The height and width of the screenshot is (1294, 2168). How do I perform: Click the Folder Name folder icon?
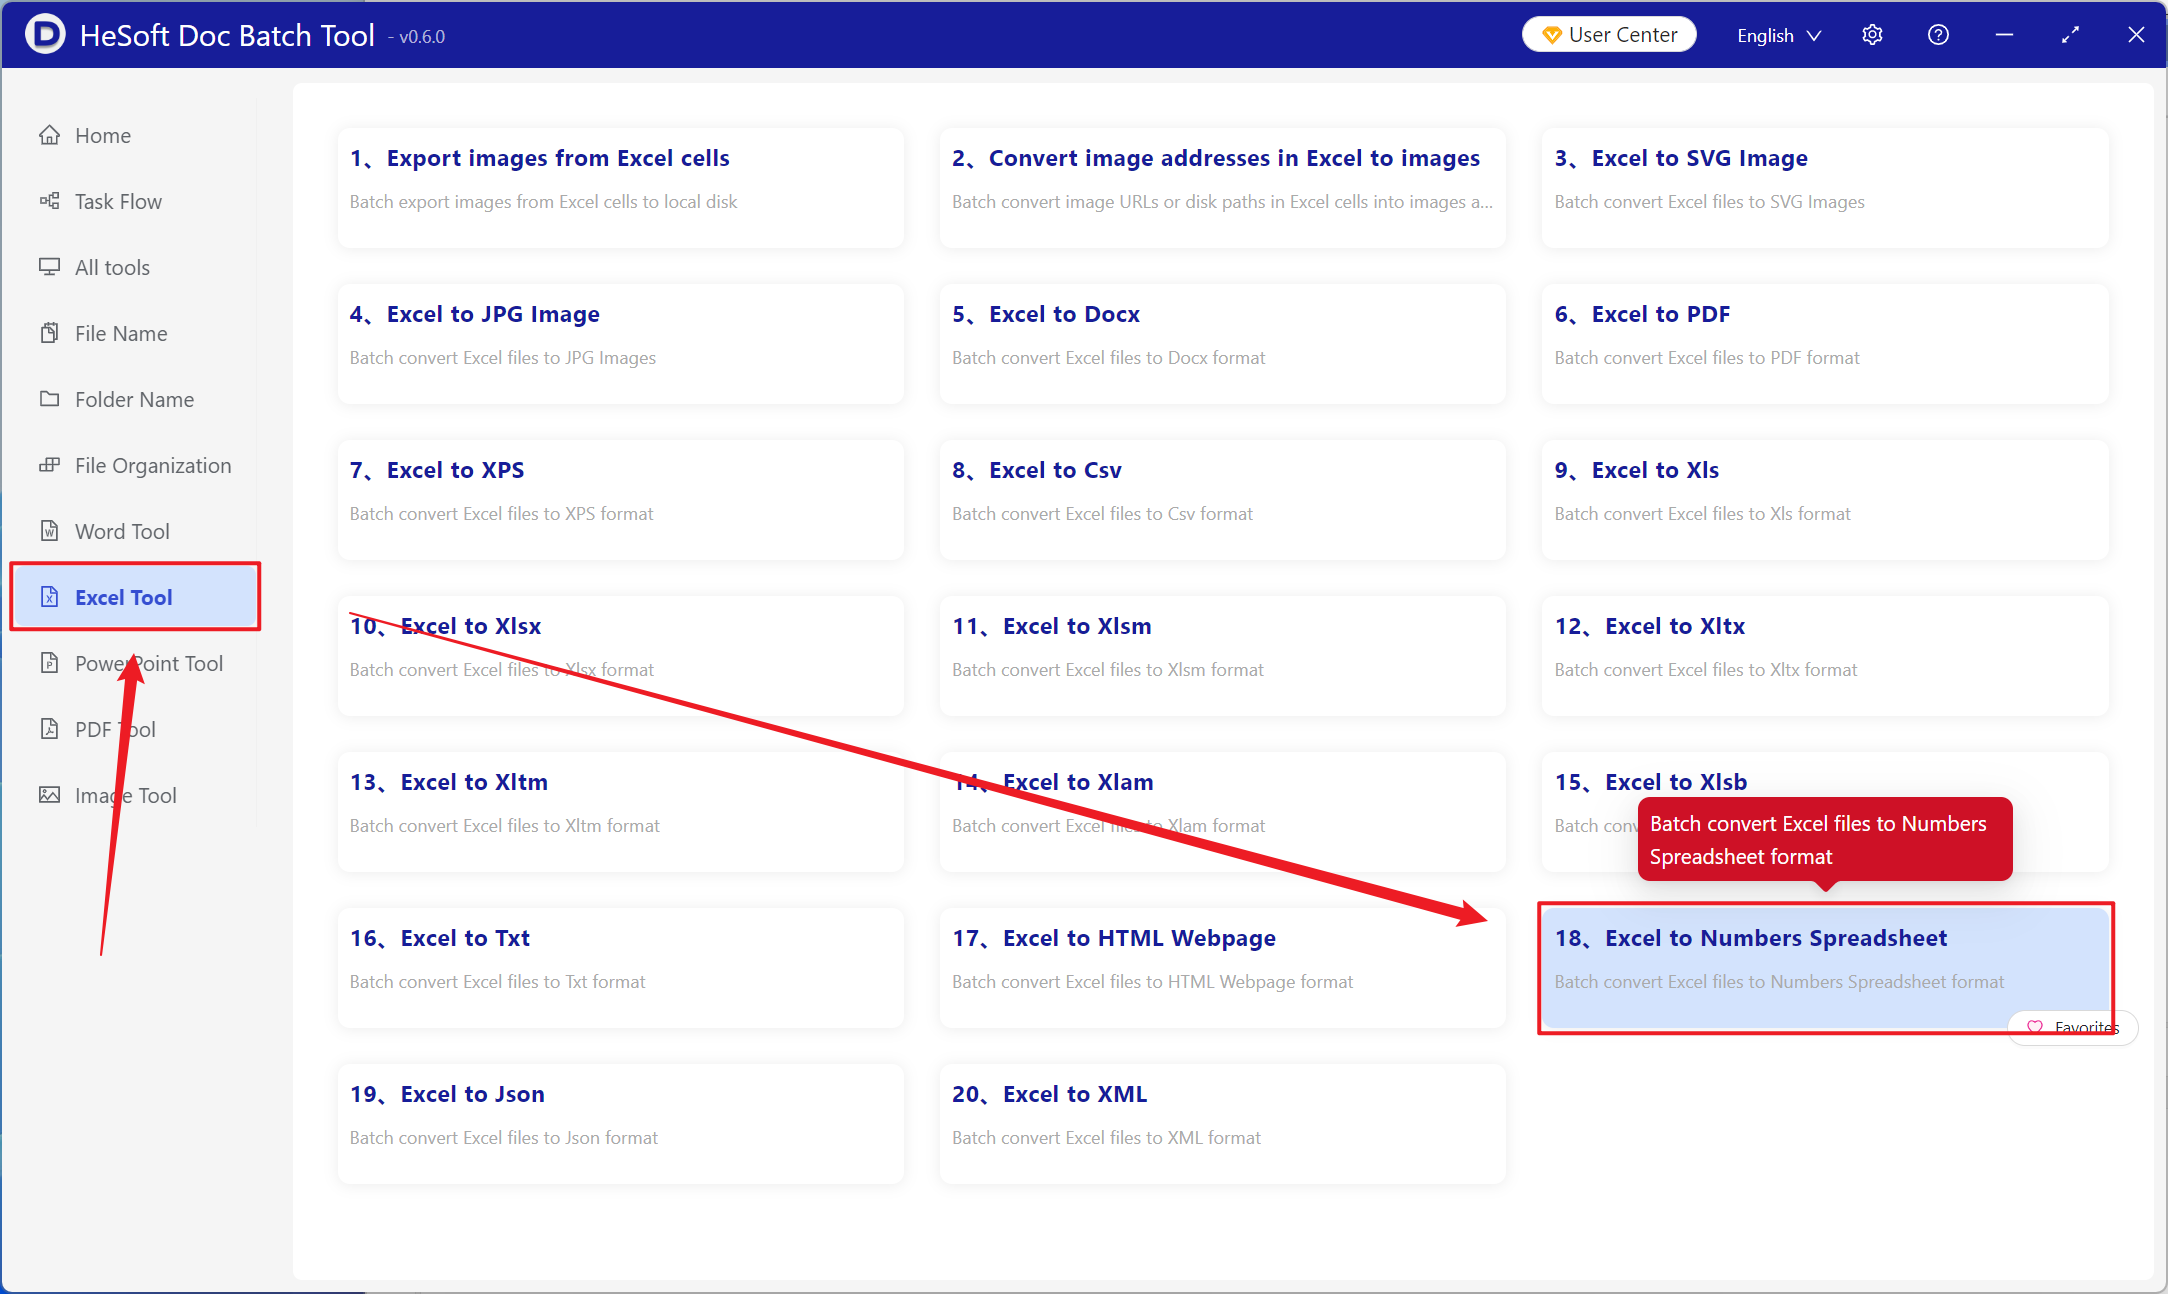pyautogui.click(x=49, y=399)
